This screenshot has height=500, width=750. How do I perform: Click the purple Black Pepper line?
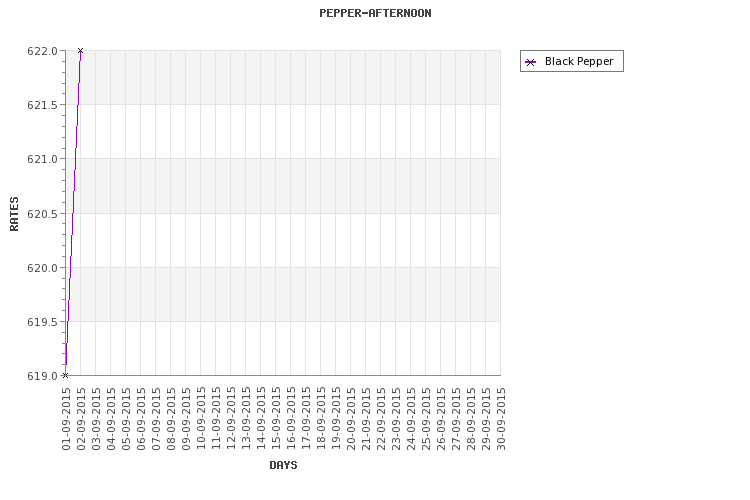[x=73, y=213]
